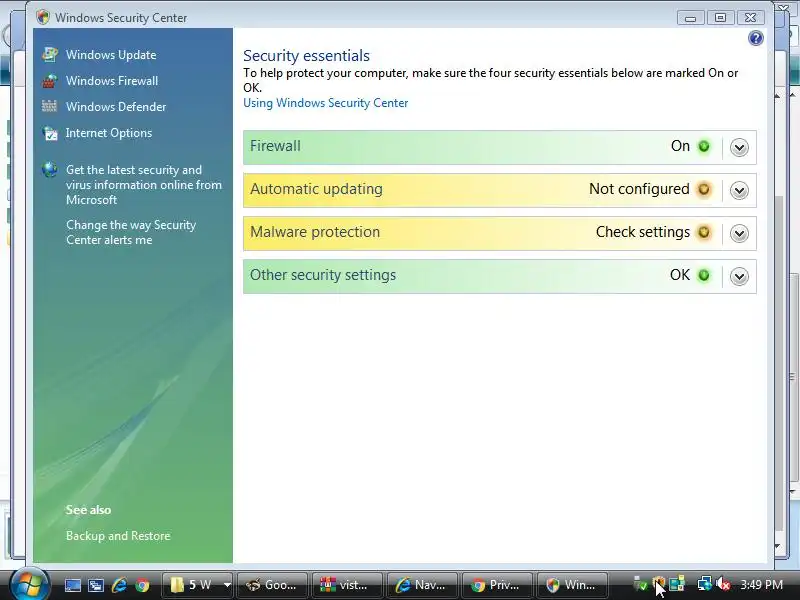Viewport: 800px width, 600px height.
Task: Open Windows Defender from the sidebar
Action: coord(116,107)
